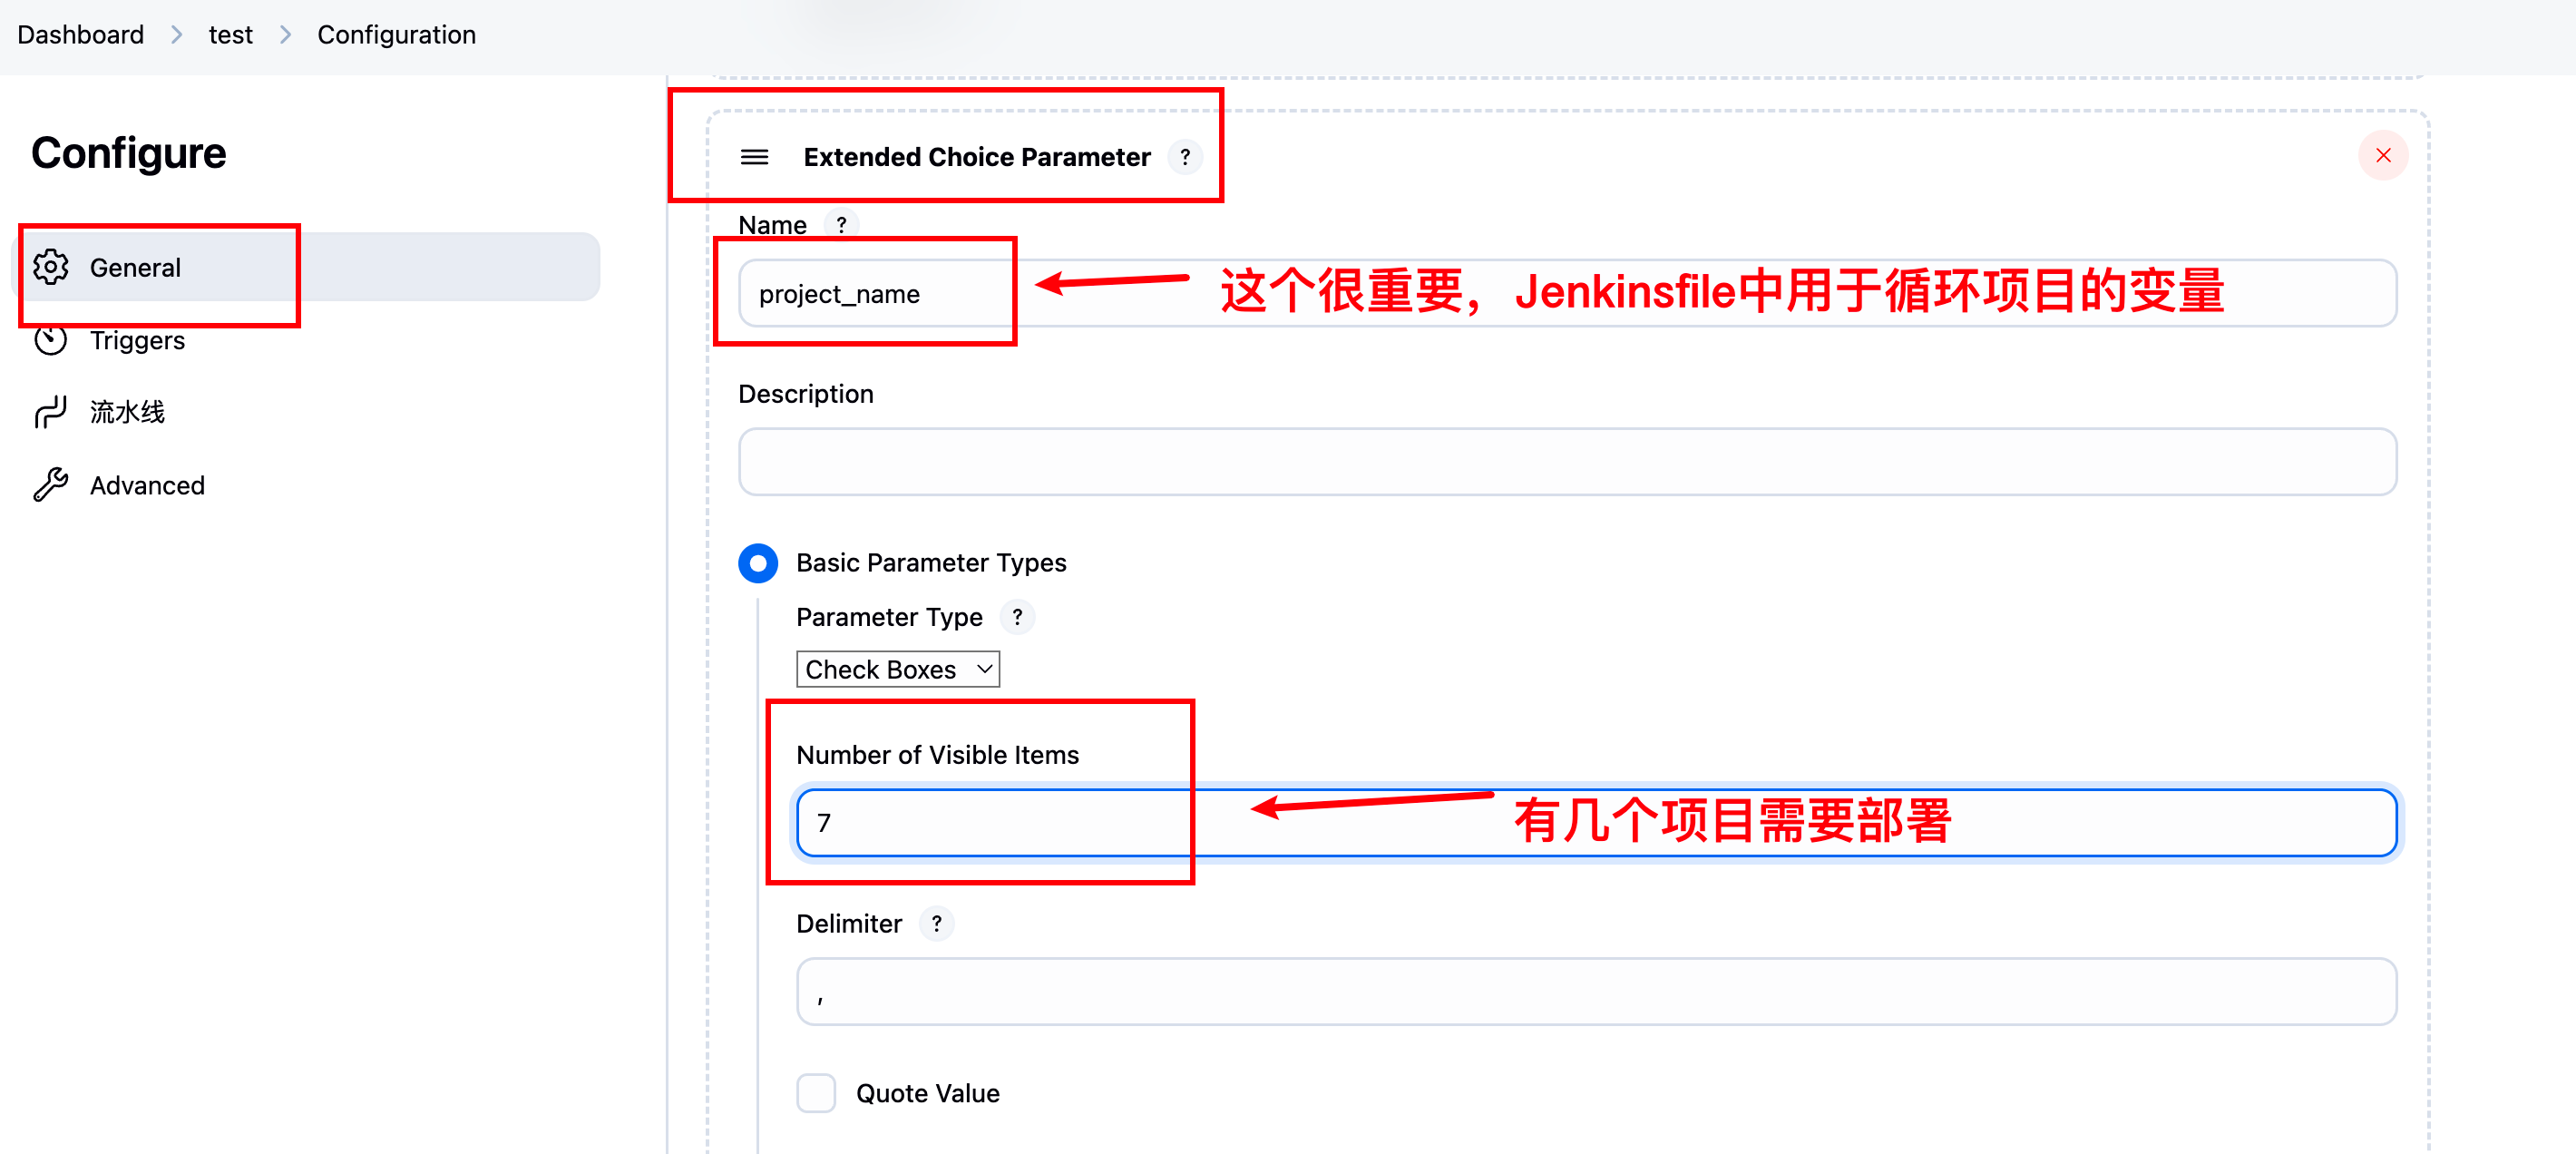The width and height of the screenshot is (2576, 1154).
Task: Select the Basic Parameter Types radio button
Action: tap(758, 563)
